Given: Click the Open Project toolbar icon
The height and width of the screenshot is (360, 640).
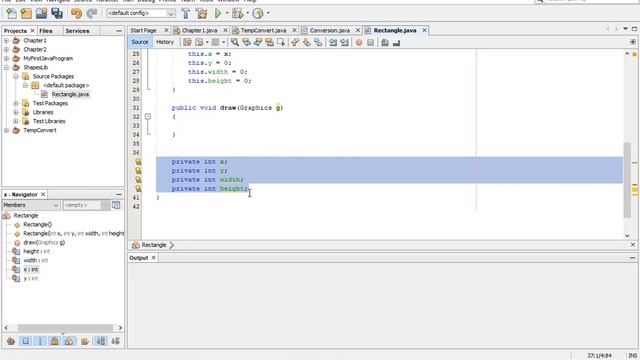Looking at the screenshot, I should click(x=41, y=13).
